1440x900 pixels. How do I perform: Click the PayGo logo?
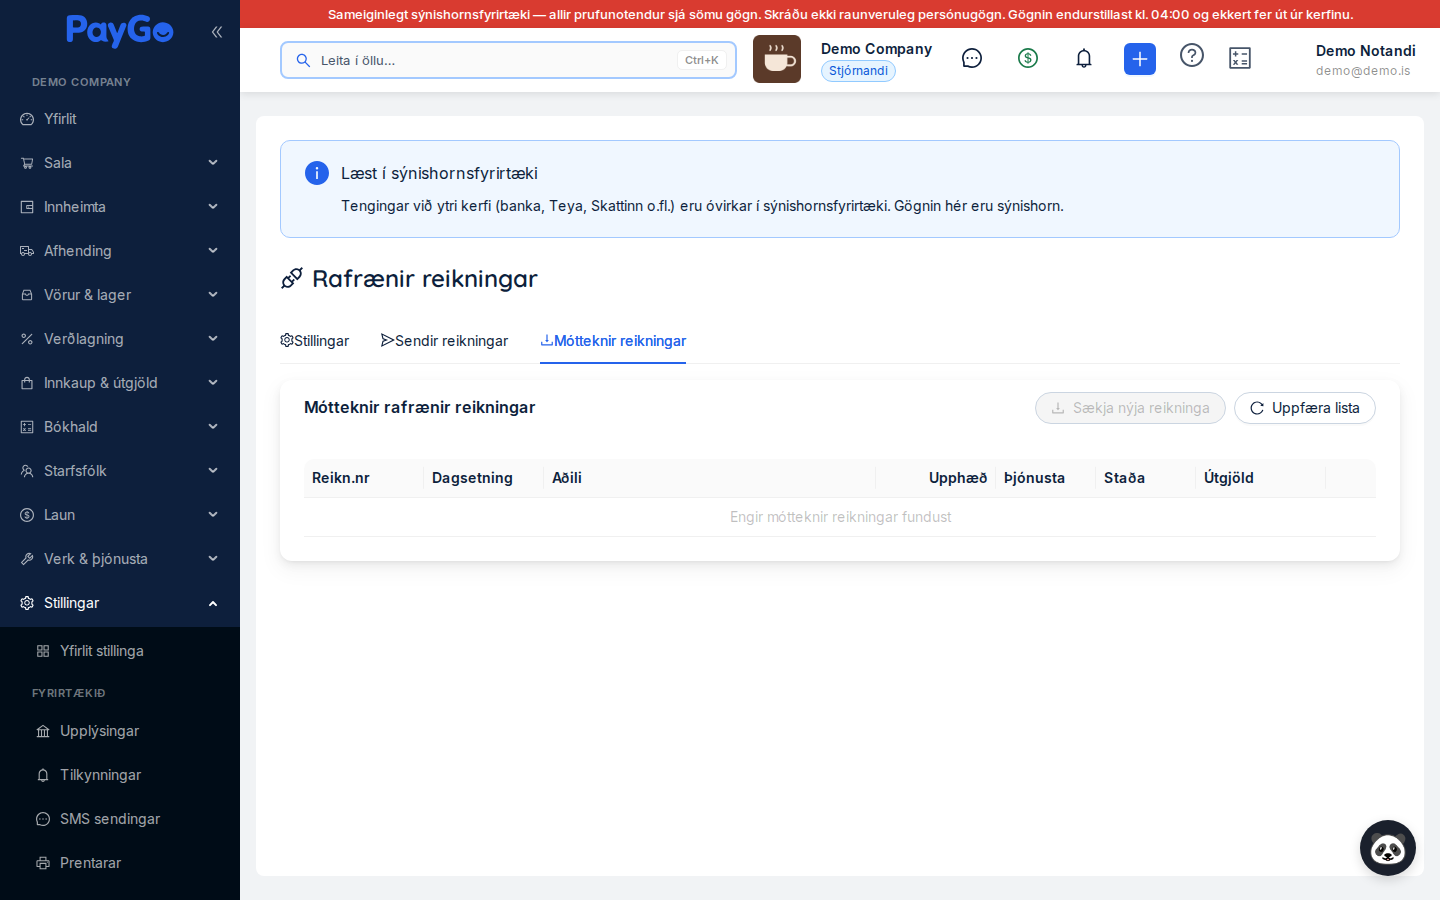pyautogui.click(x=119, y=31)
